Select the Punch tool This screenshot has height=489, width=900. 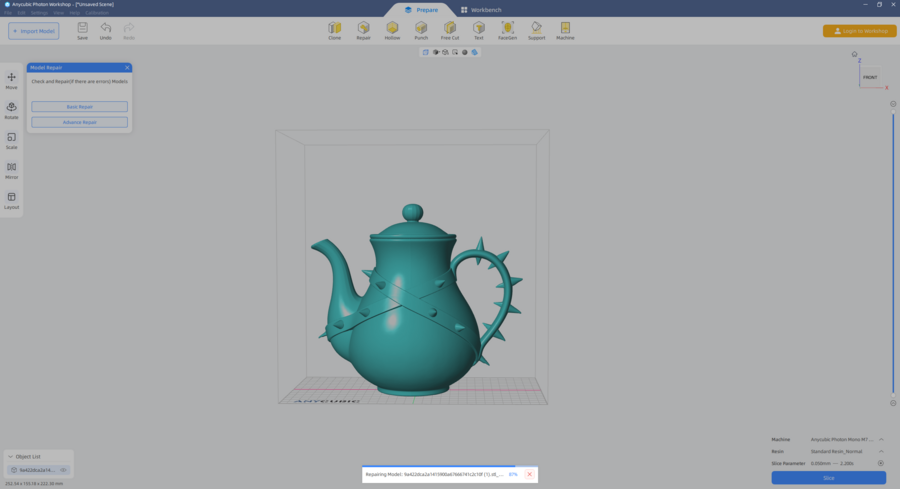coord(421,30)
